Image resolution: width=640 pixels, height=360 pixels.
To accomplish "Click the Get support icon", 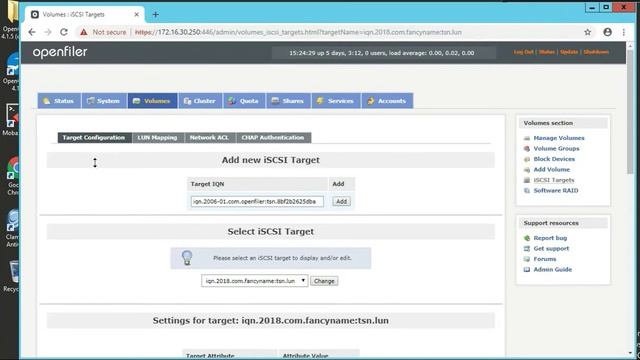I will click(527, 249).
